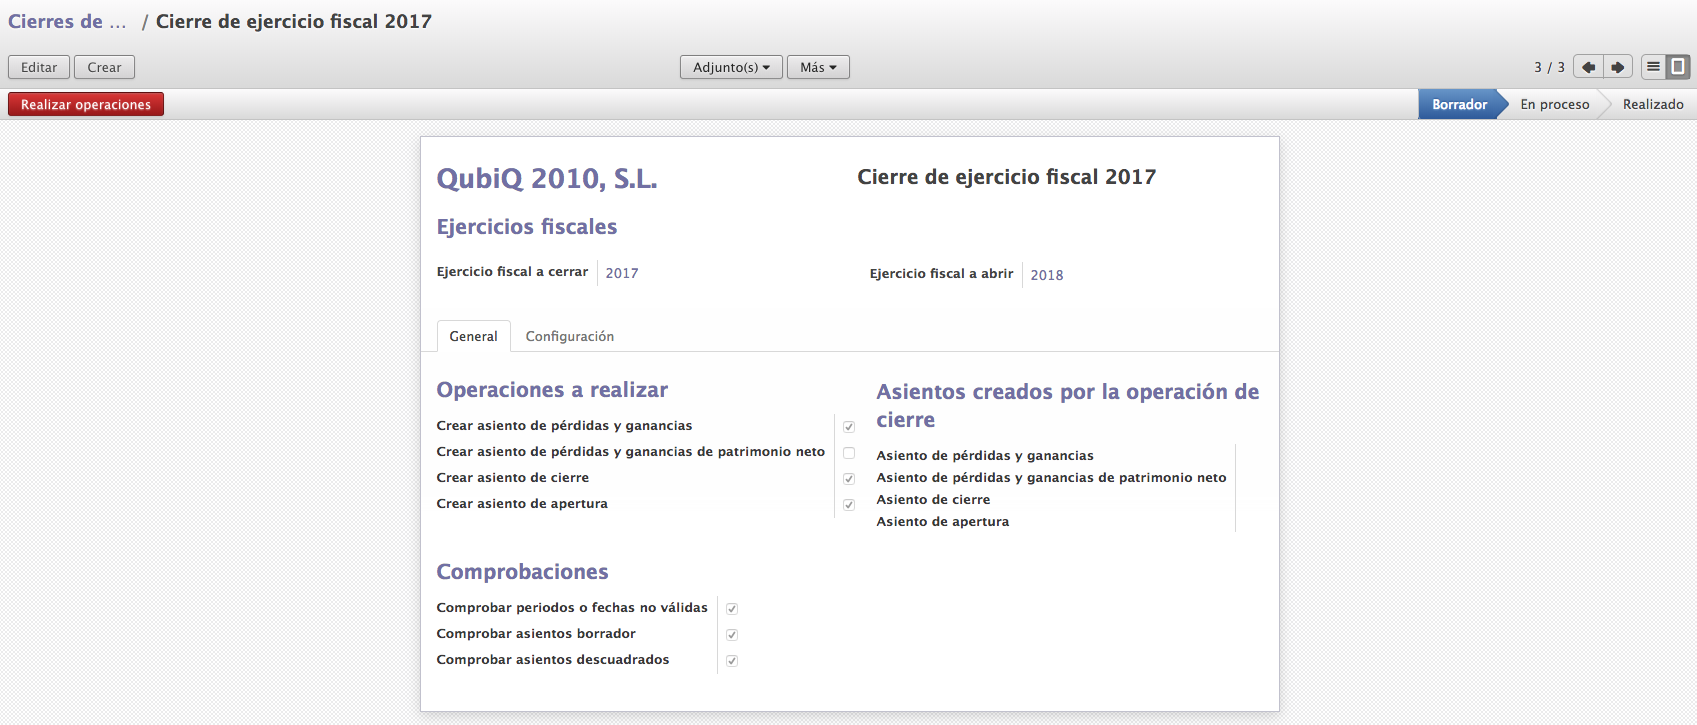Viewport: 1697px width, 725px height.
Task: Select the General tab
Action: click(x=473, y=337)
